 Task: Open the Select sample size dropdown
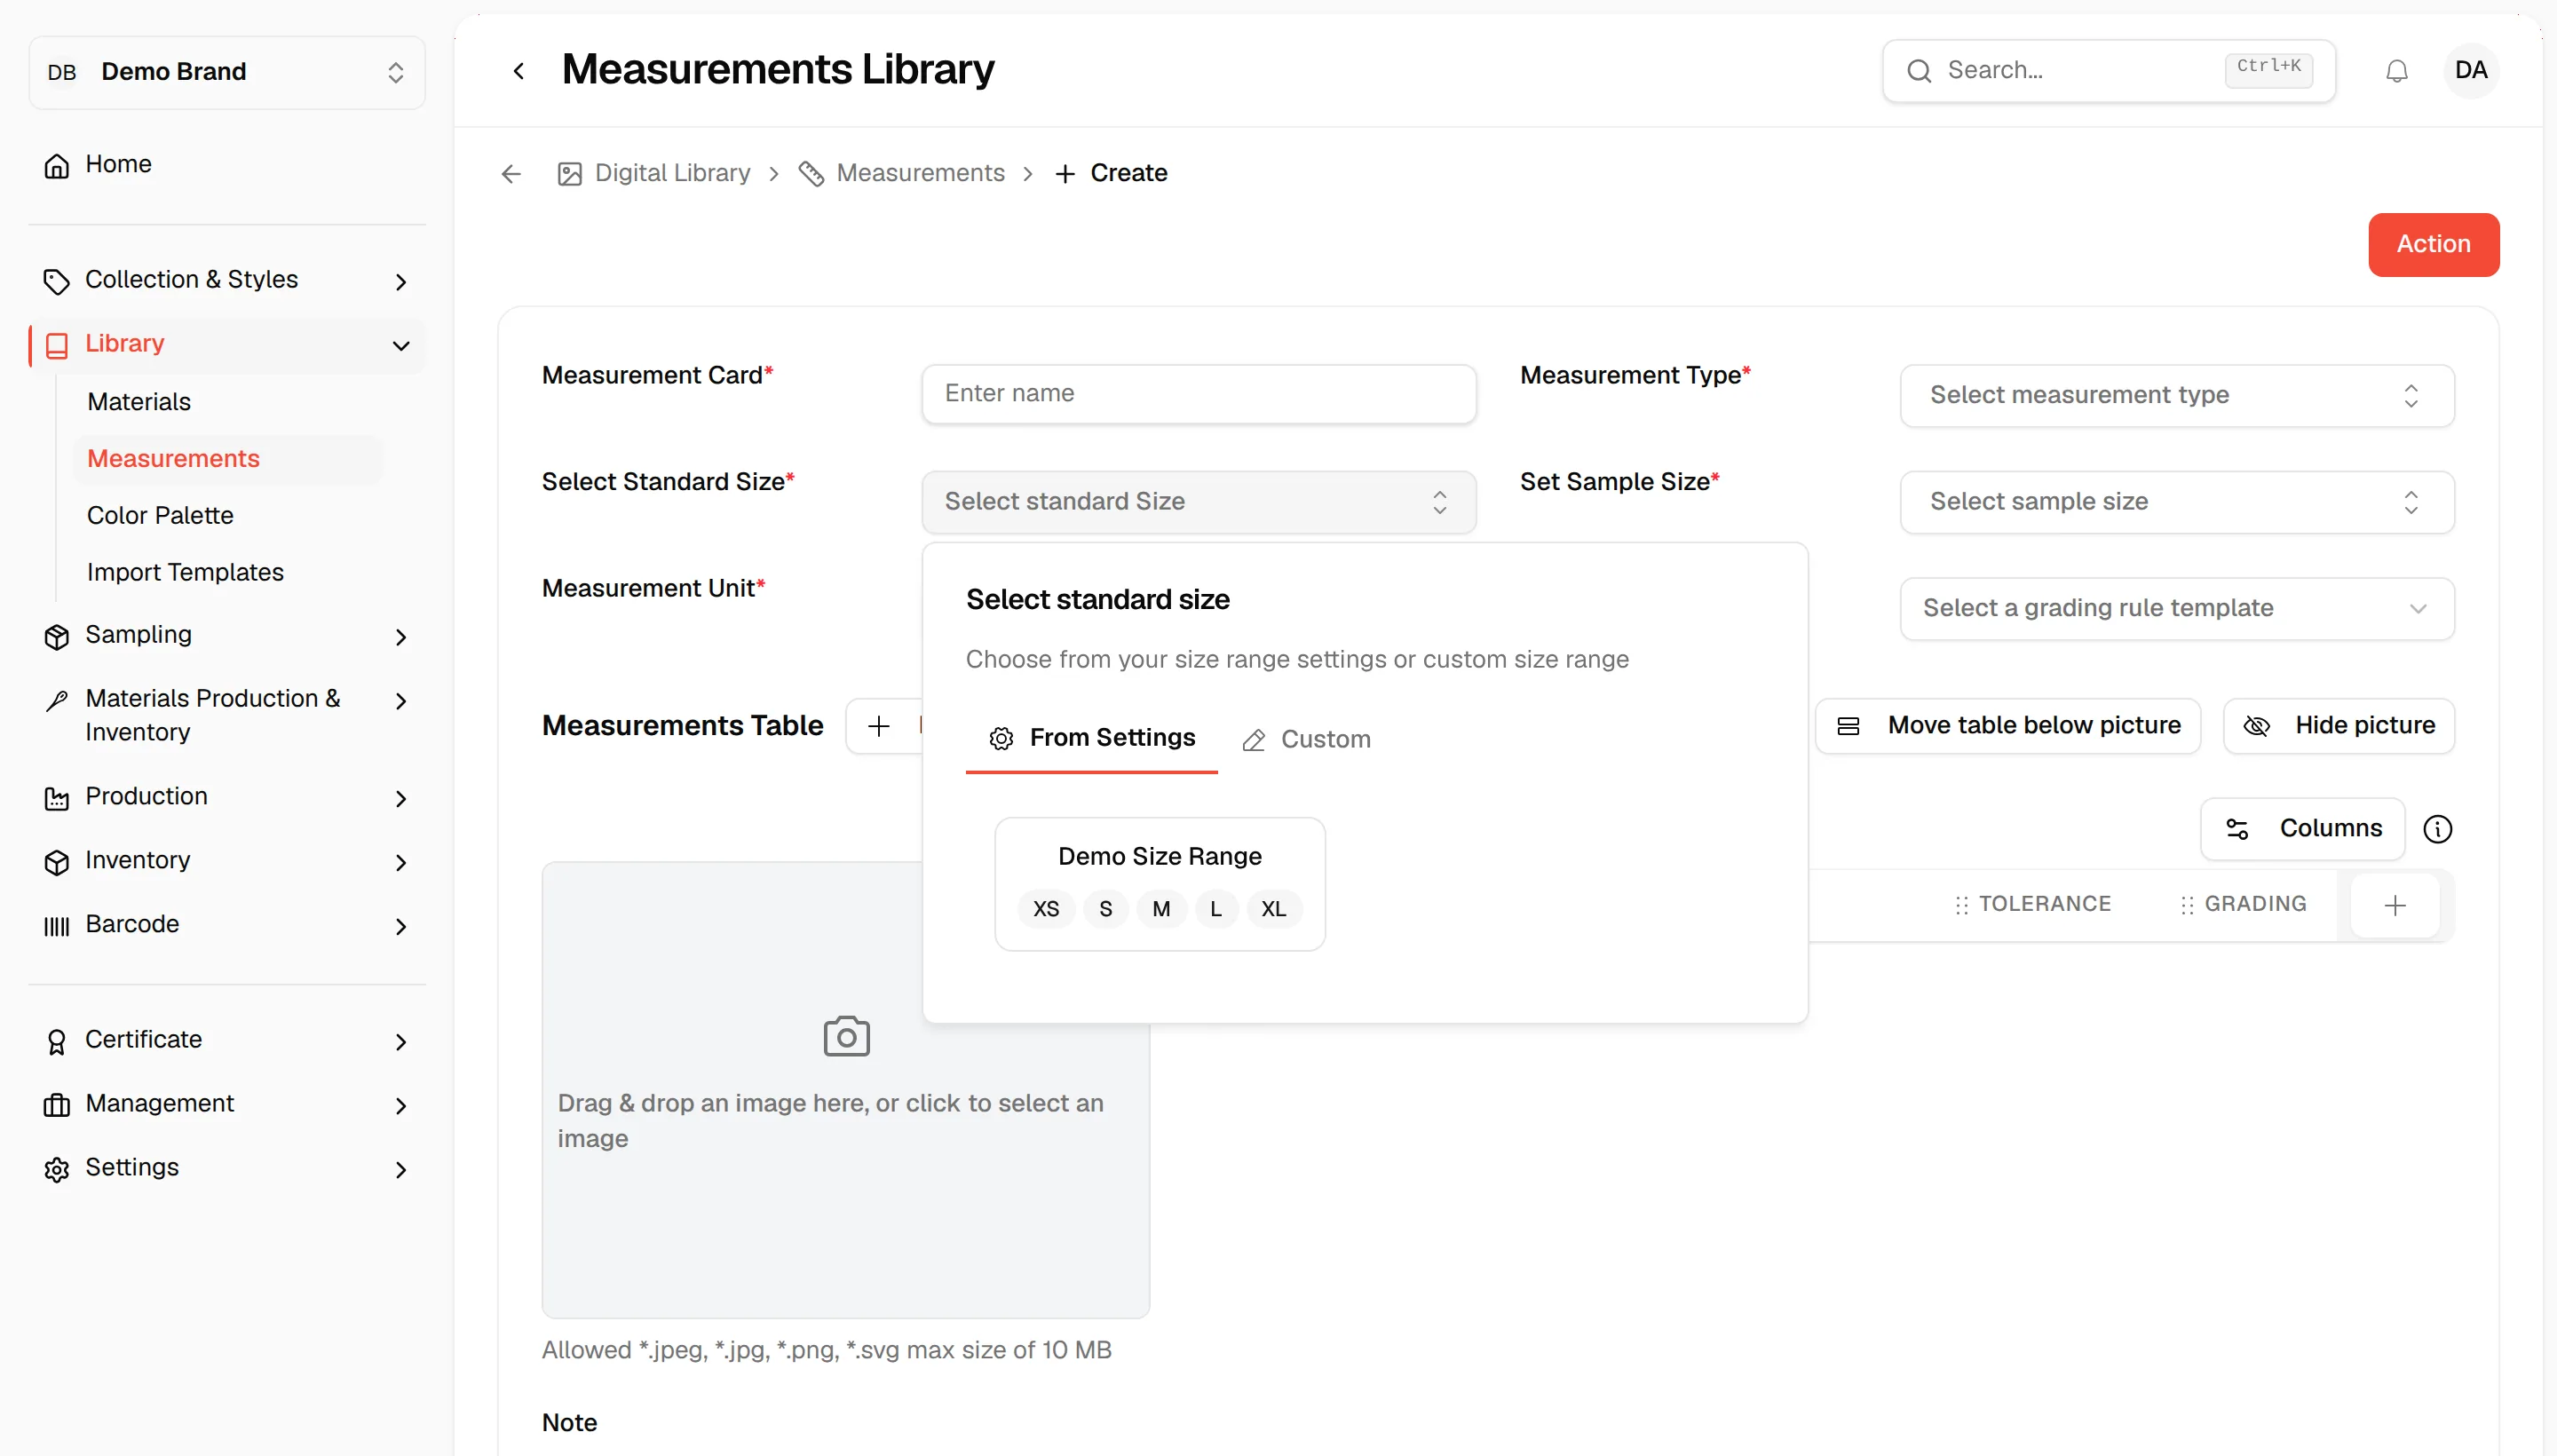2176,502
